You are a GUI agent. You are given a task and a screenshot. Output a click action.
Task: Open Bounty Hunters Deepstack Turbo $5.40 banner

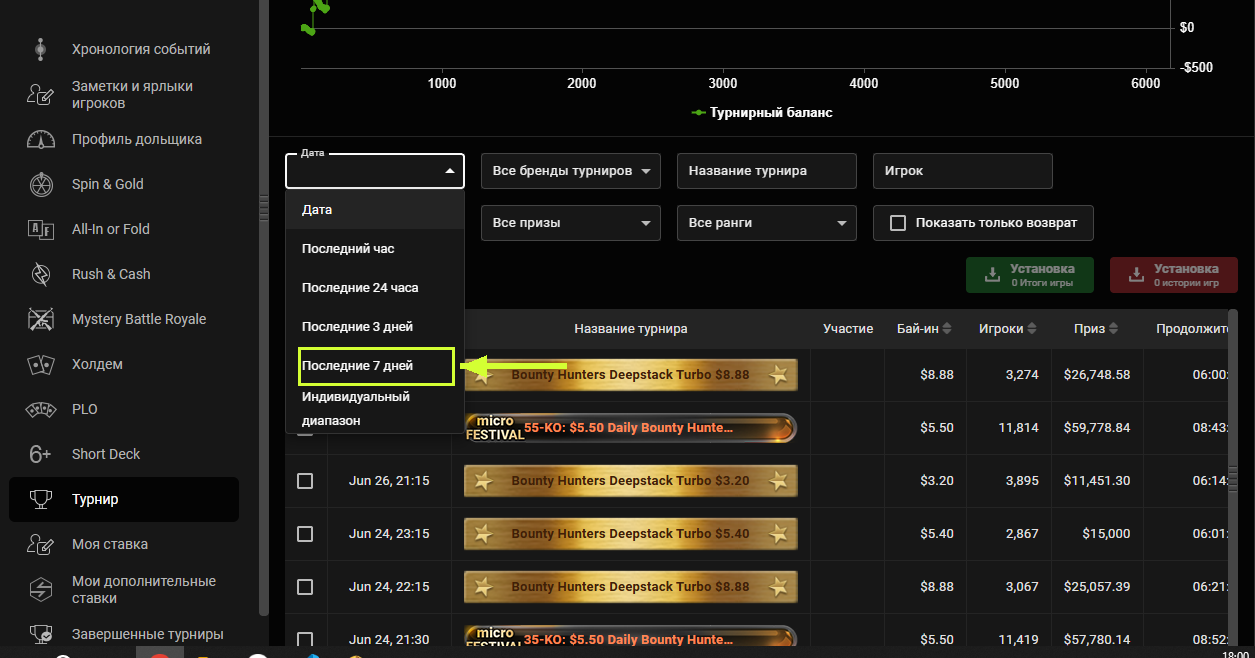(631, 534)
